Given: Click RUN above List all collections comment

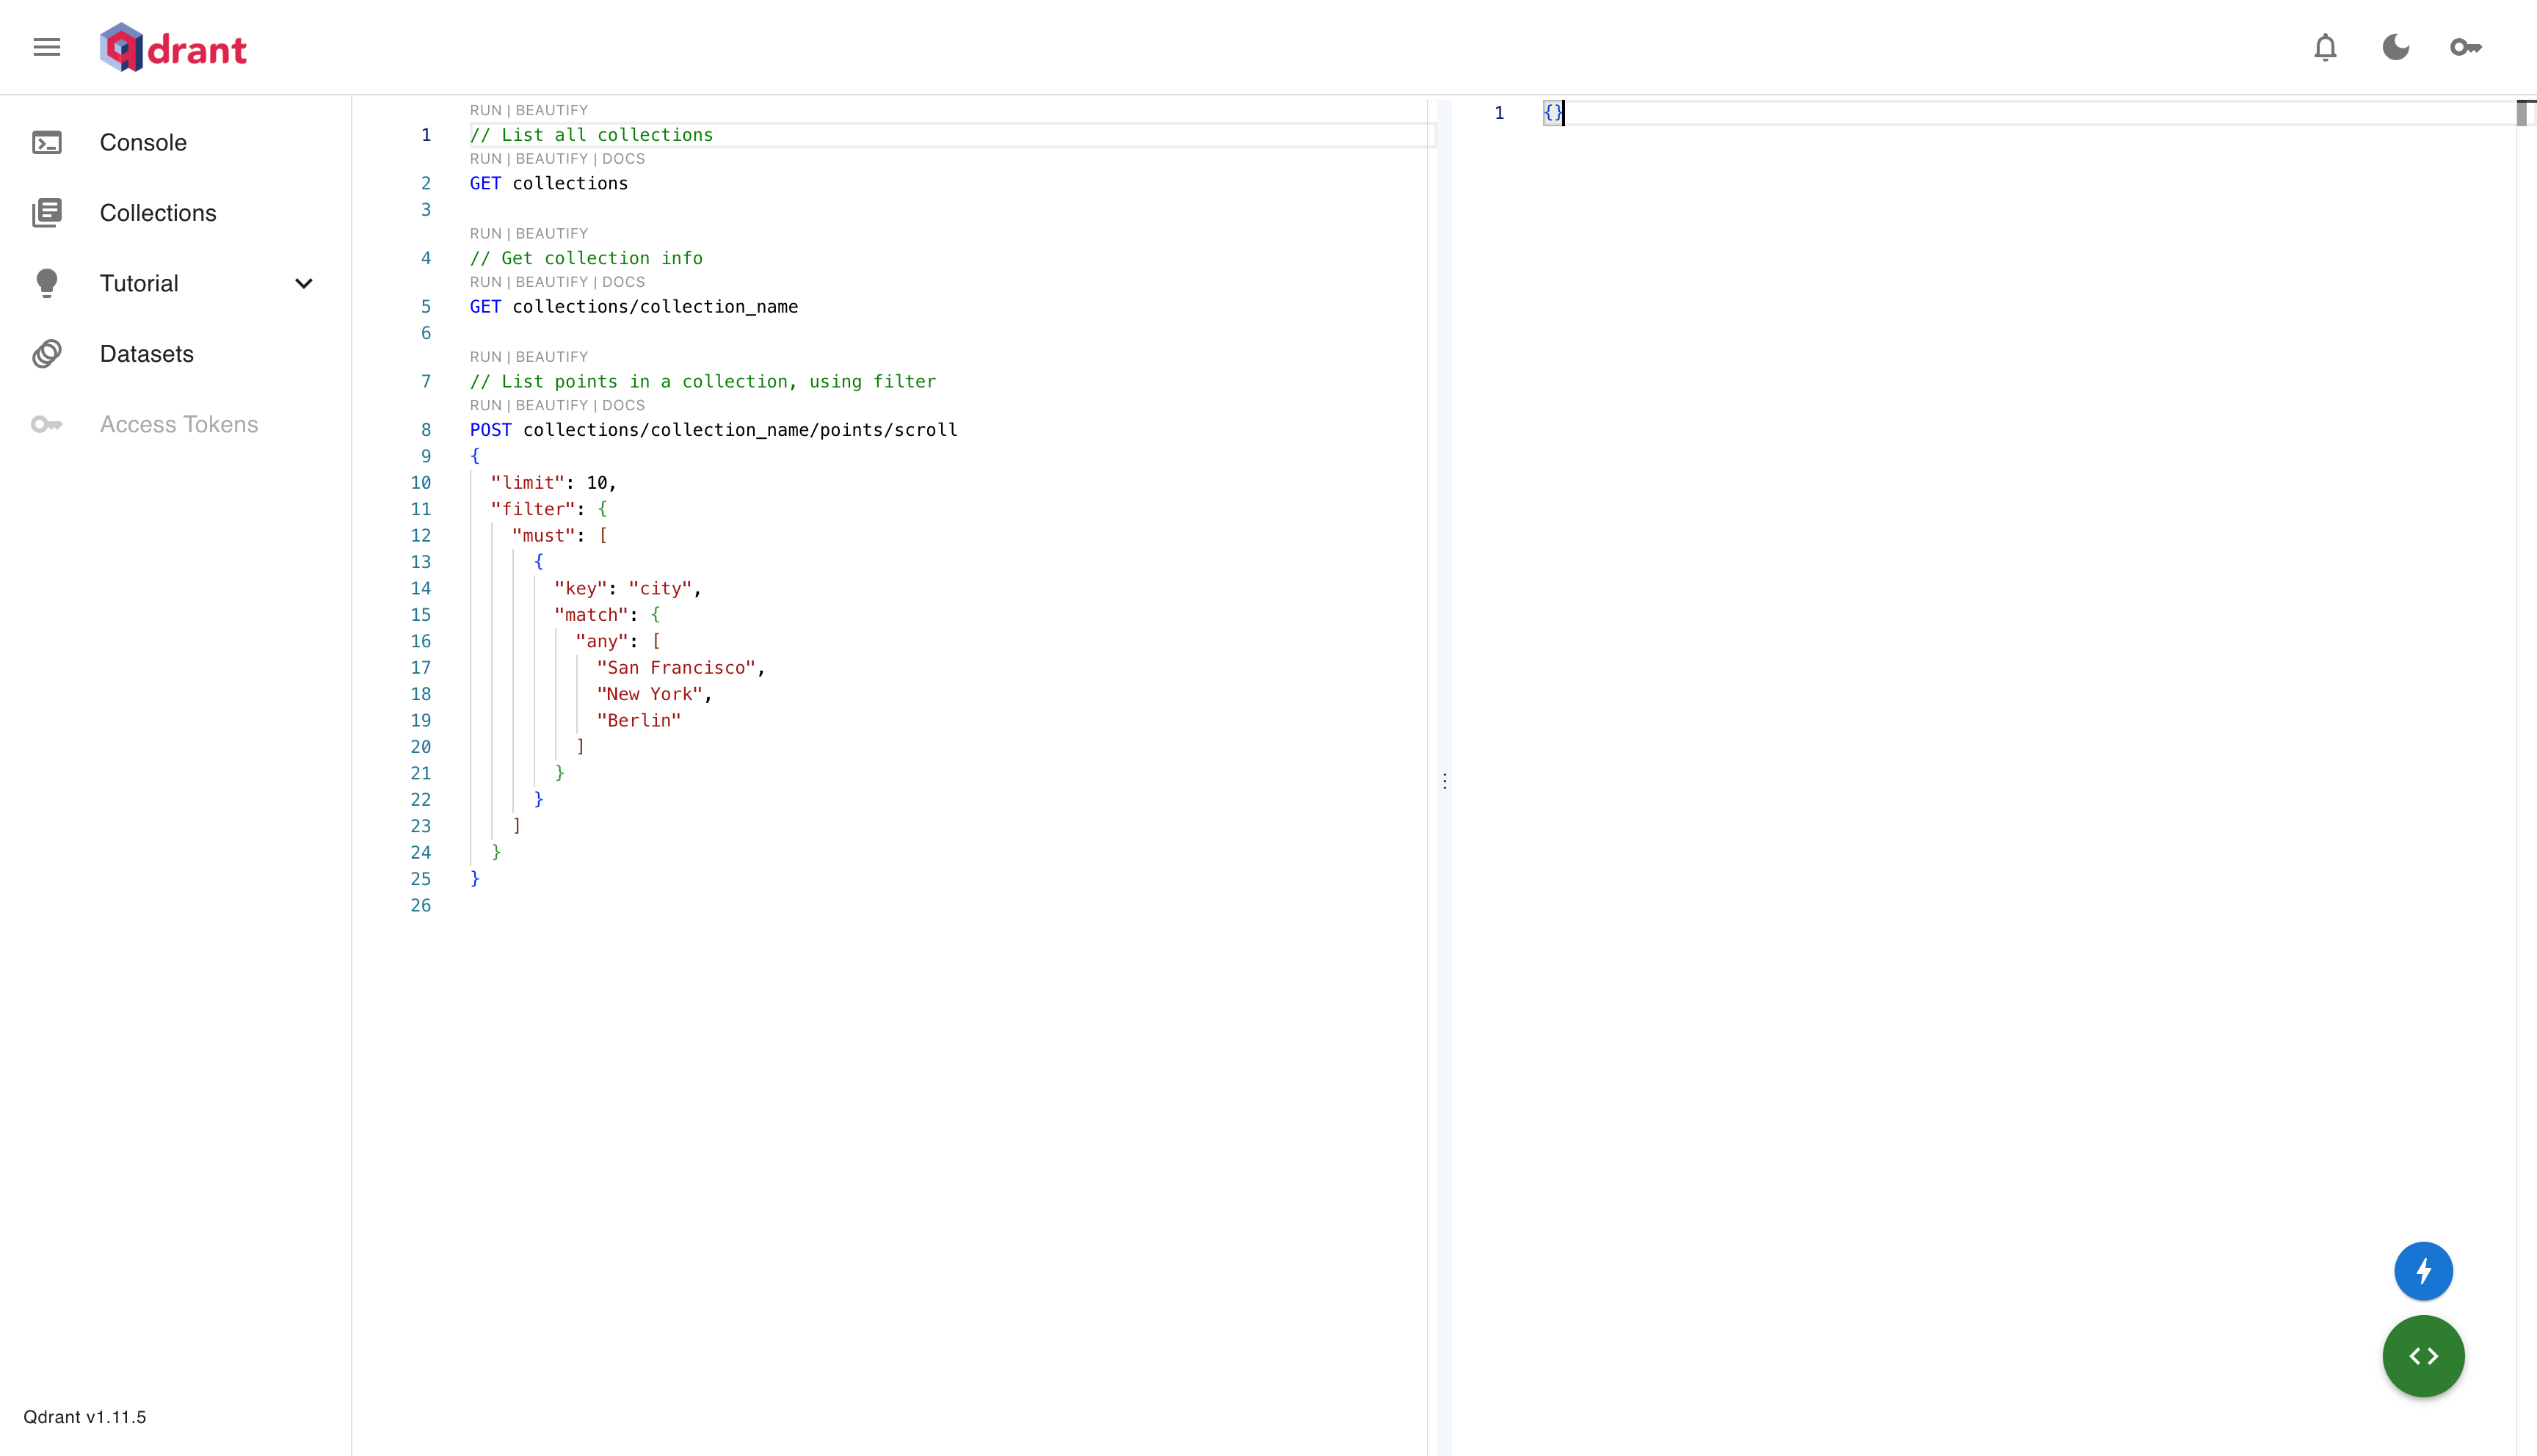Looking at the screenshot, I should 485,110.
